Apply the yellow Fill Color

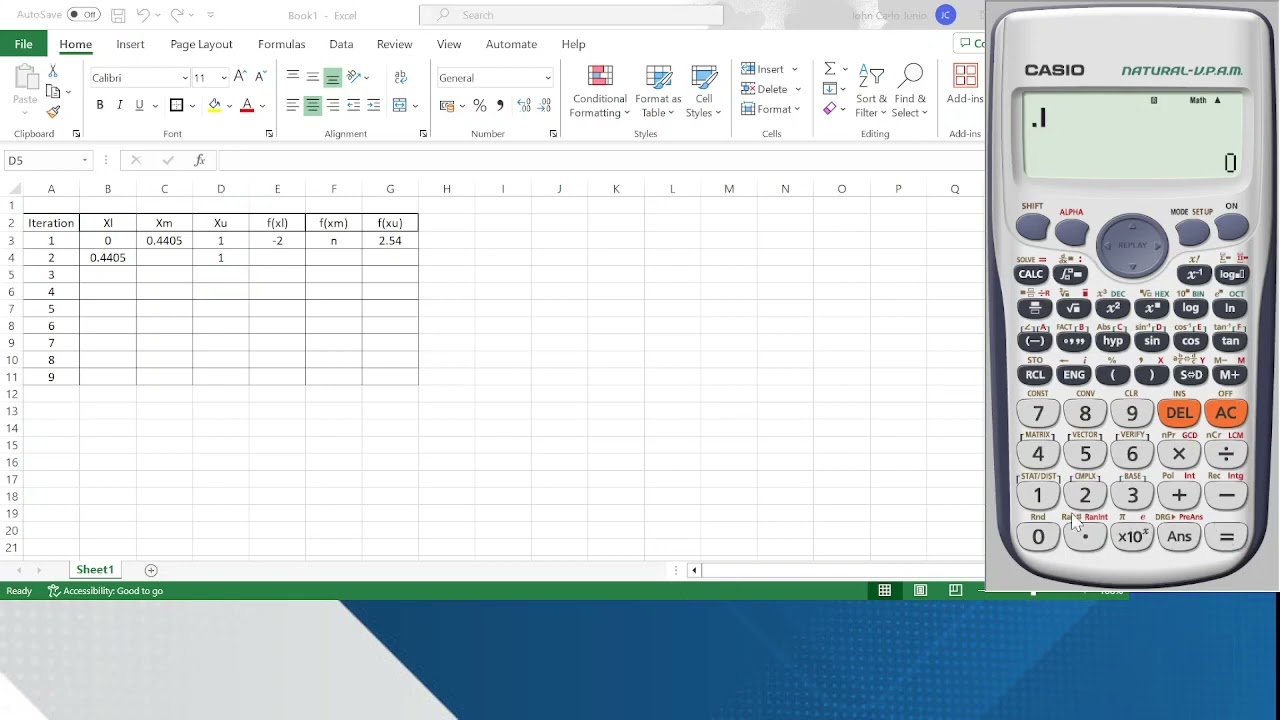(214, 105)
